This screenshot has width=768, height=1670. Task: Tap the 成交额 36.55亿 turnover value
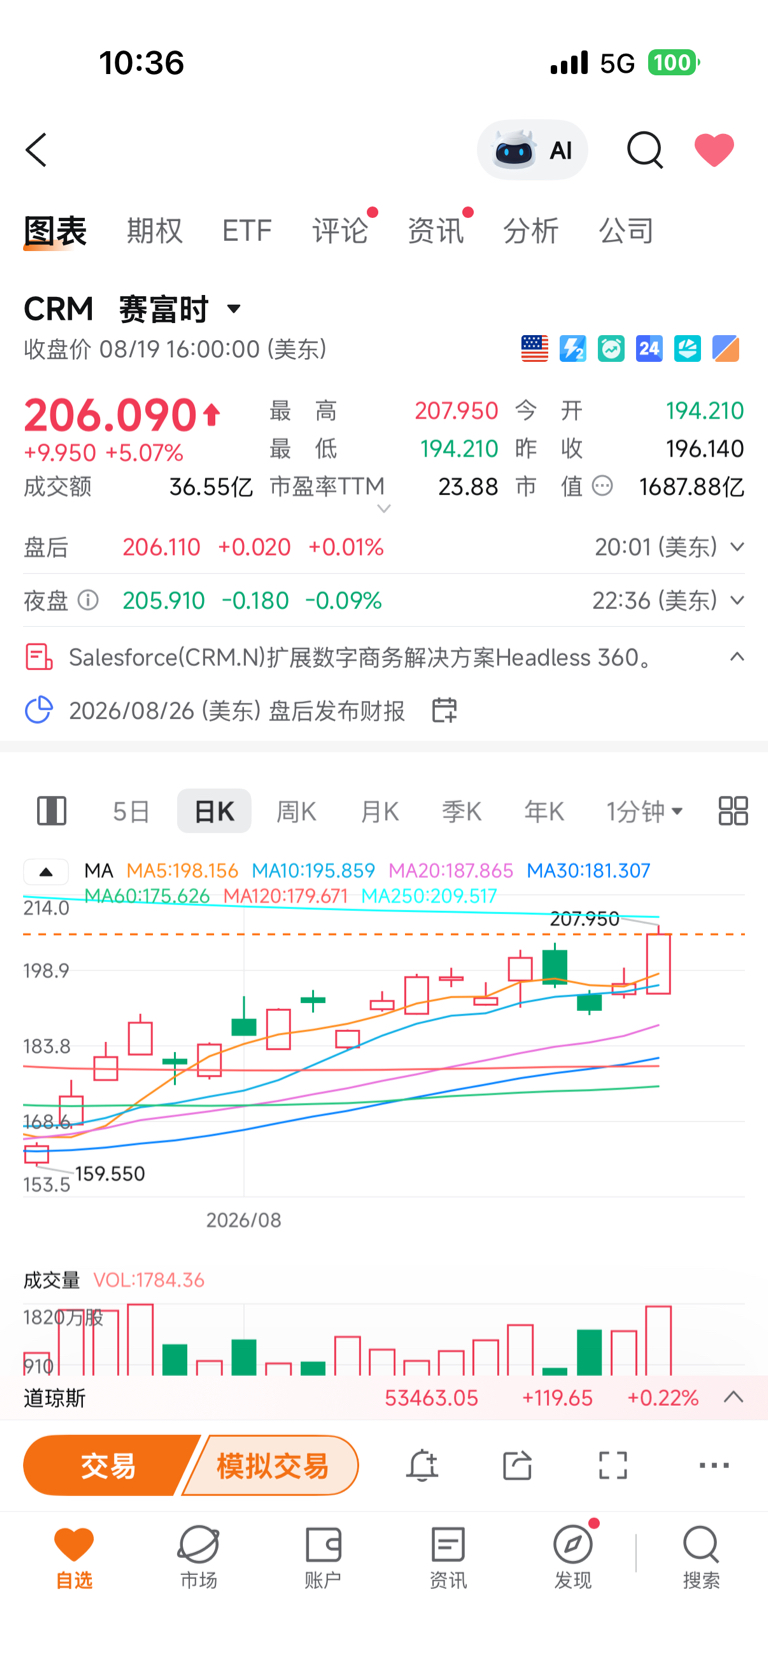tap(210, 487)
